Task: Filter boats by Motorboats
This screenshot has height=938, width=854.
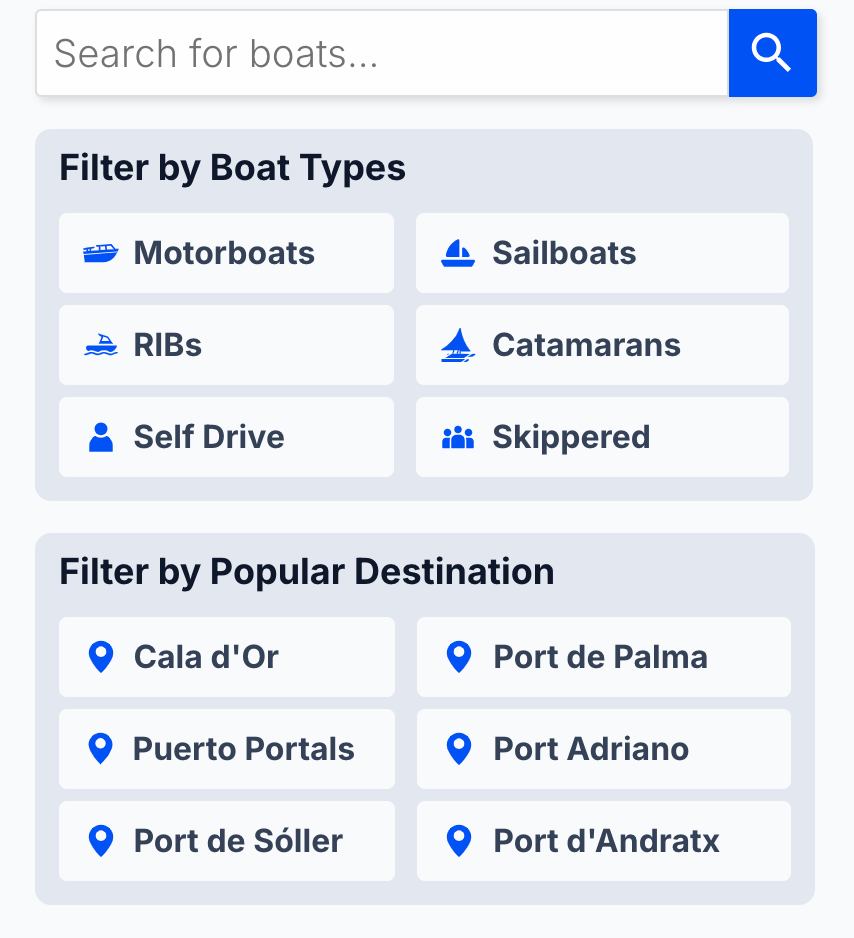Action: (x=226, y=253)
